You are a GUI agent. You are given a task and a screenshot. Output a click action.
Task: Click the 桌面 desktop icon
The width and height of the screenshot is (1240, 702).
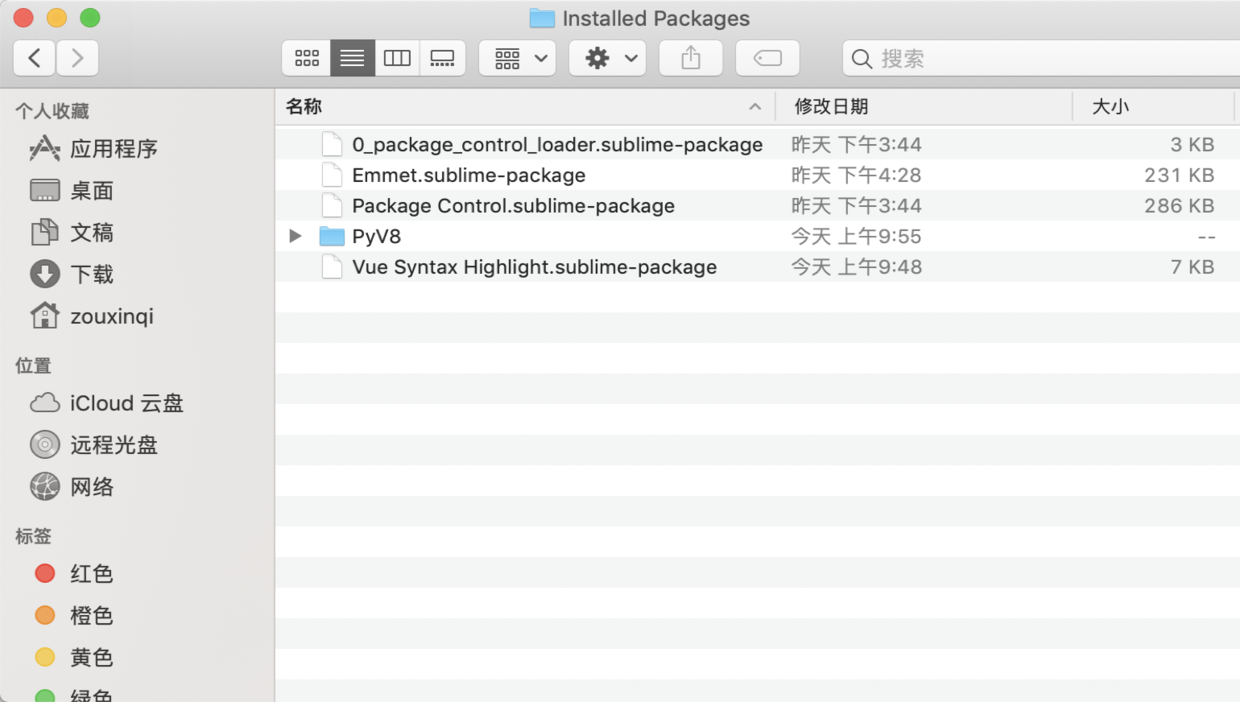pyautogui.click(x=45, y=190)
